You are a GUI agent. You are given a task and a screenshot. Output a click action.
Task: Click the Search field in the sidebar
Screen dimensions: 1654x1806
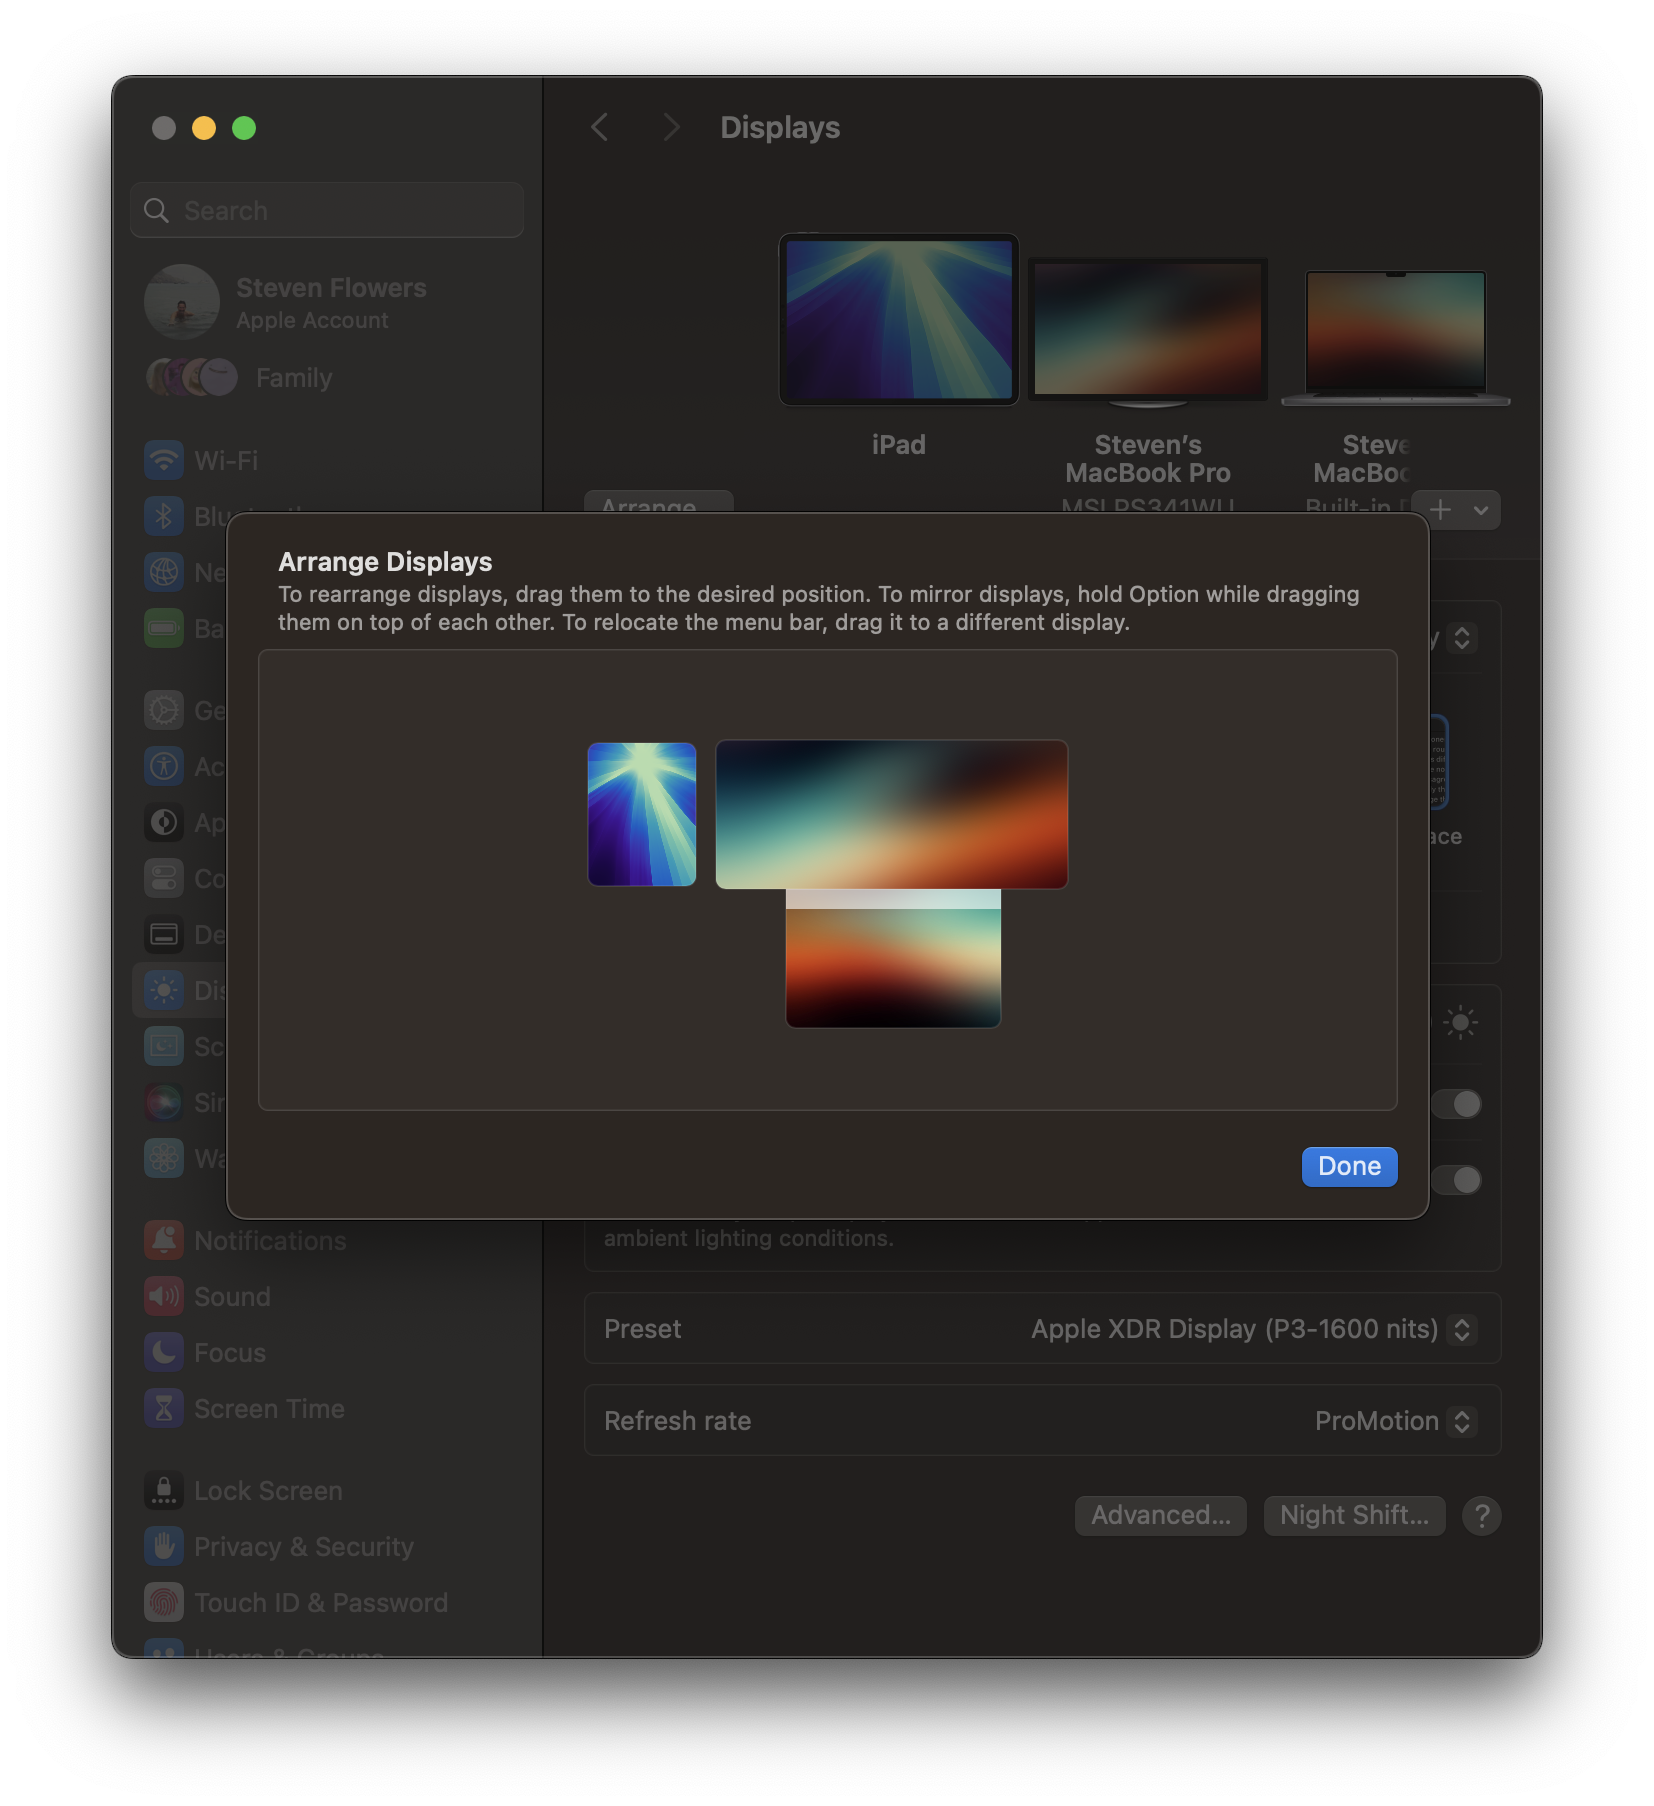pyautogui.click(x=327, y=210)
